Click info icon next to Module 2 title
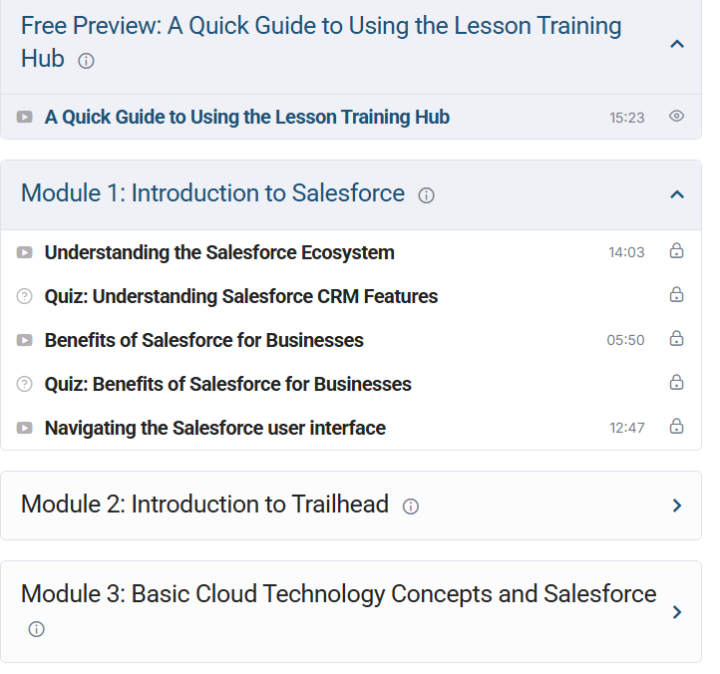 pos(411,506)
